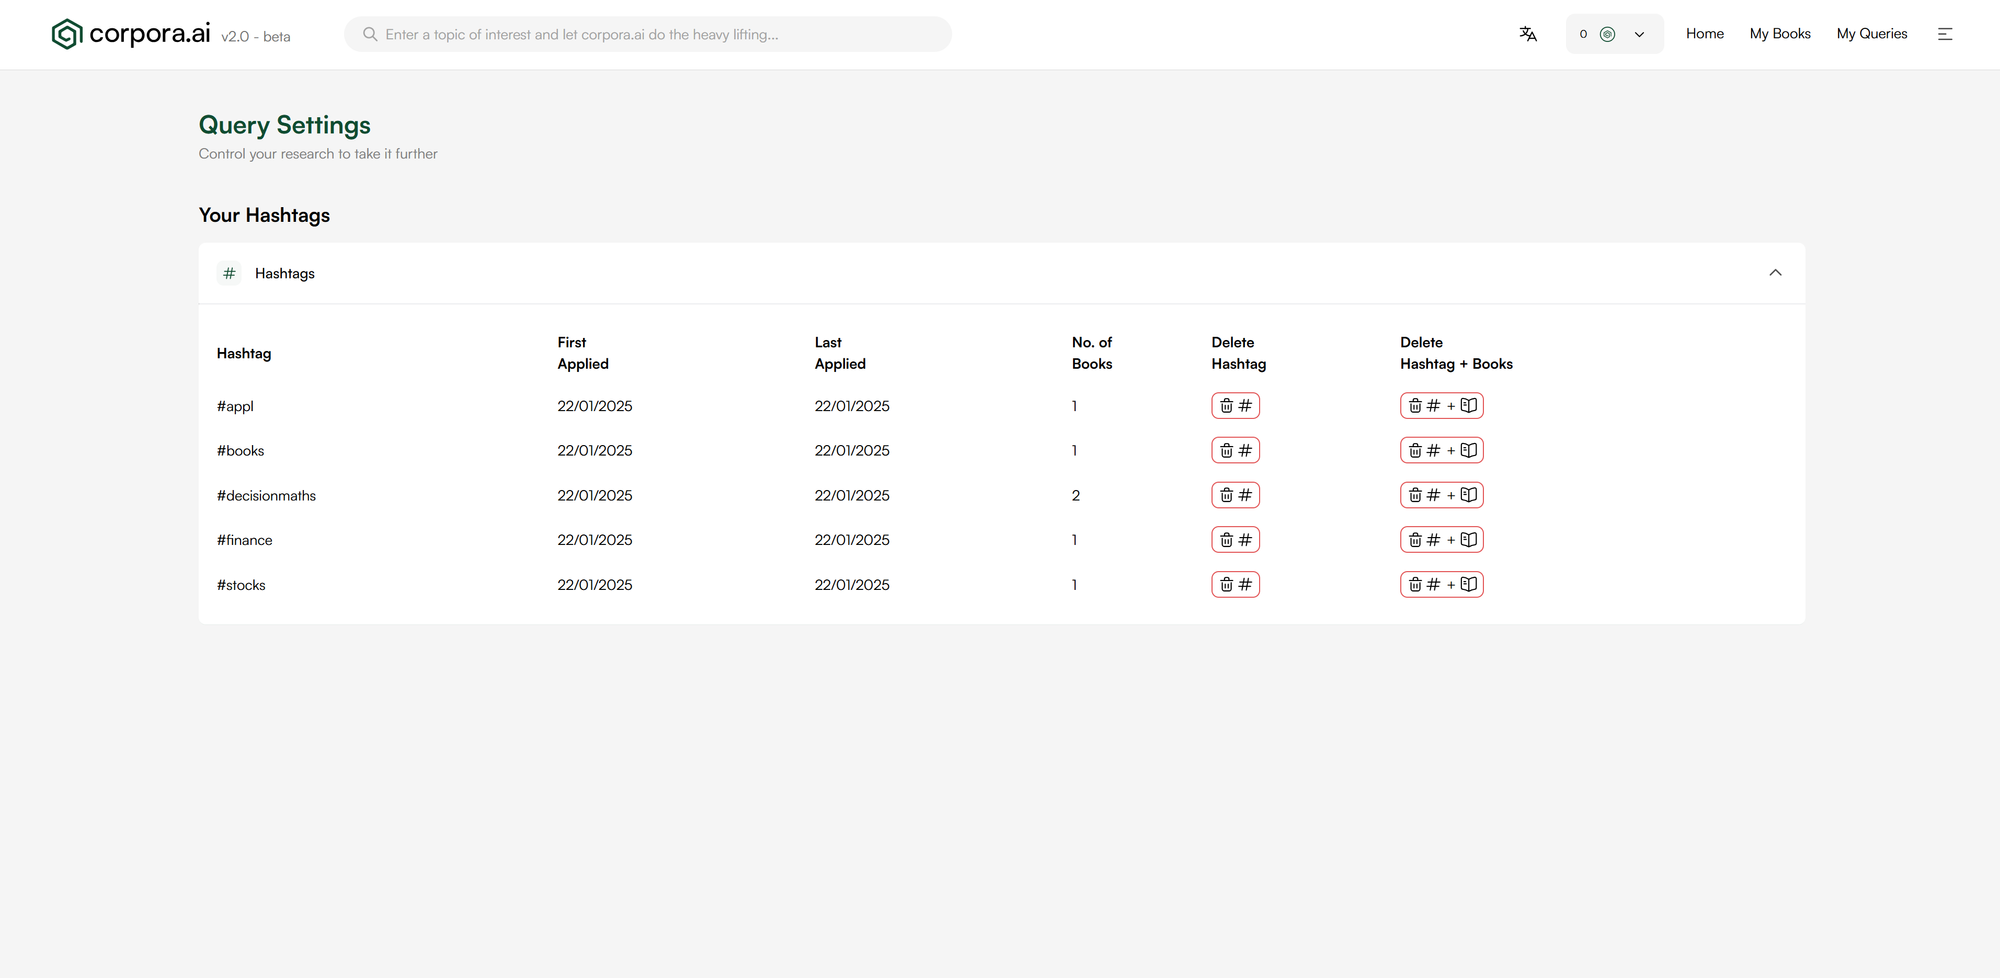This screenshot has width=2000, height=978.
Task: Click the #finance hashtag name
Action: click(x=244, y=540)
